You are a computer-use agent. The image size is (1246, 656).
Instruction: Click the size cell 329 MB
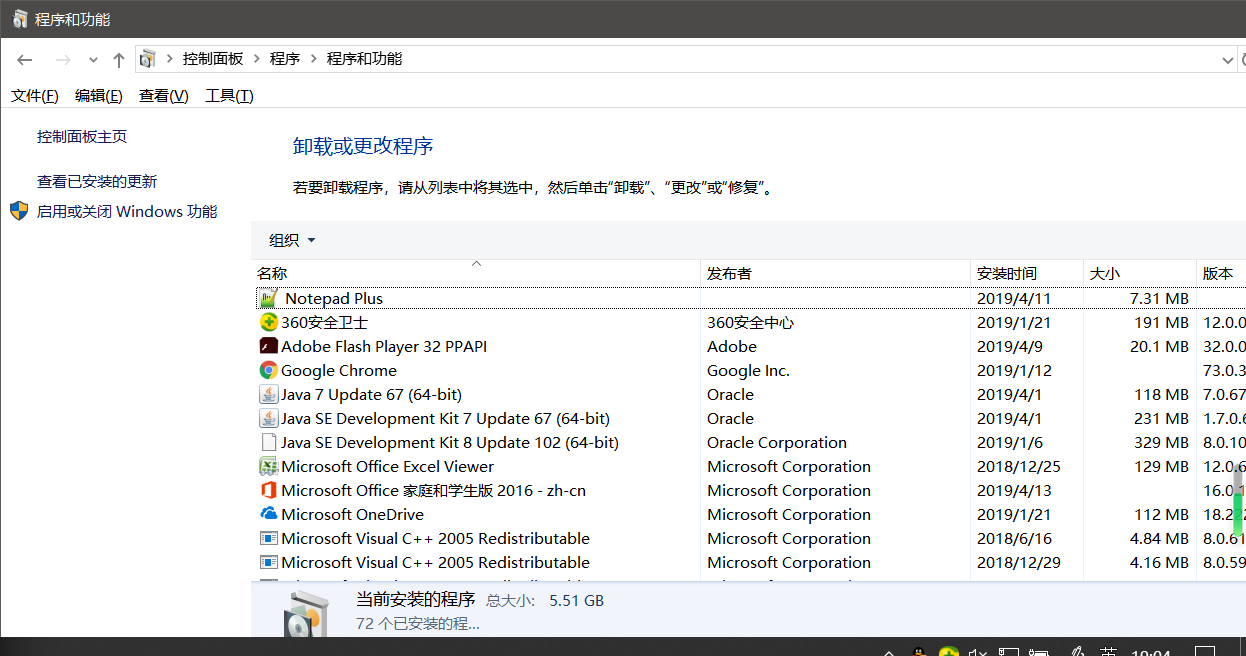(x=1161, y=442)
